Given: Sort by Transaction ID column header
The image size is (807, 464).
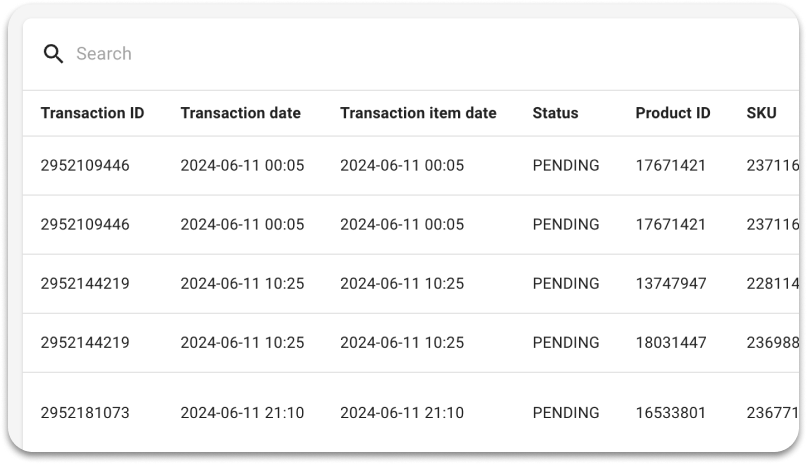Looking at the screenshot, I should (x=93, y=113).
